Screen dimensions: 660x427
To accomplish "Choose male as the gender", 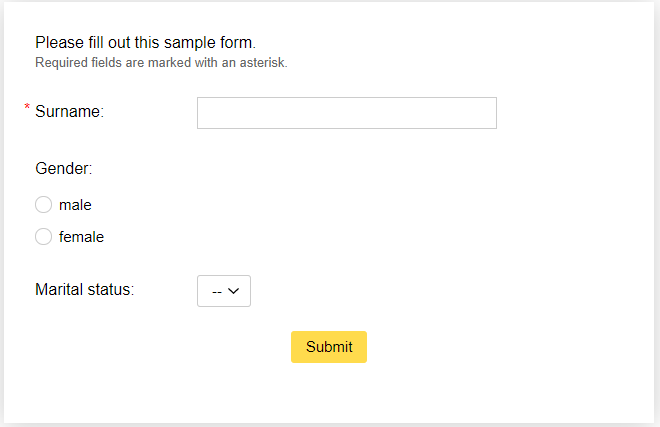I will point(43,205).
